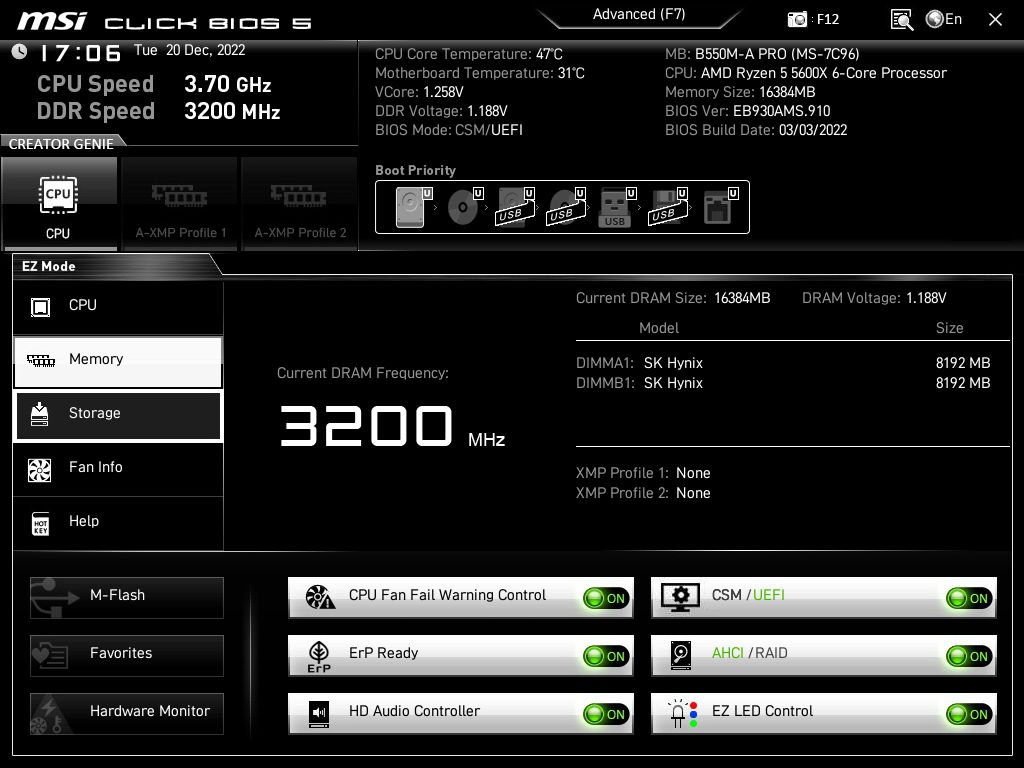
Task: Open the search magnifier icon in the header
Action: click(x=902, y=20)
